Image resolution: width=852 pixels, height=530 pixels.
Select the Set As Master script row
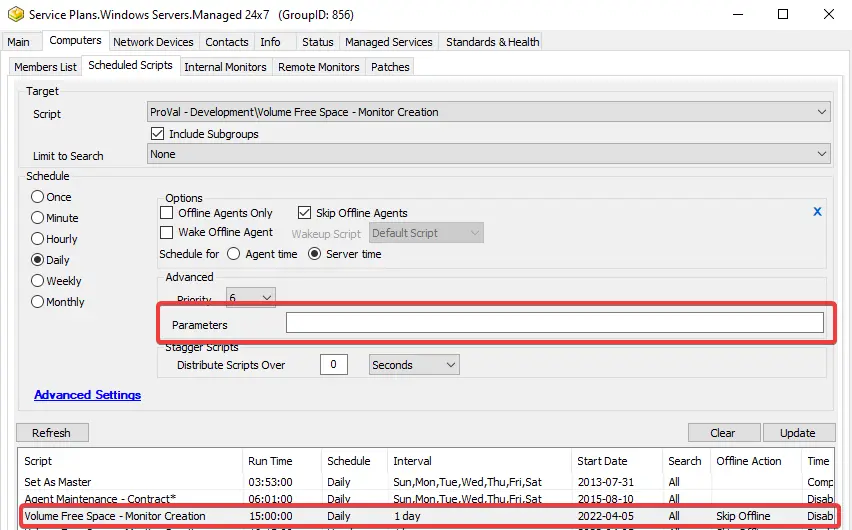pyautogui.click(x=426, y=482)
